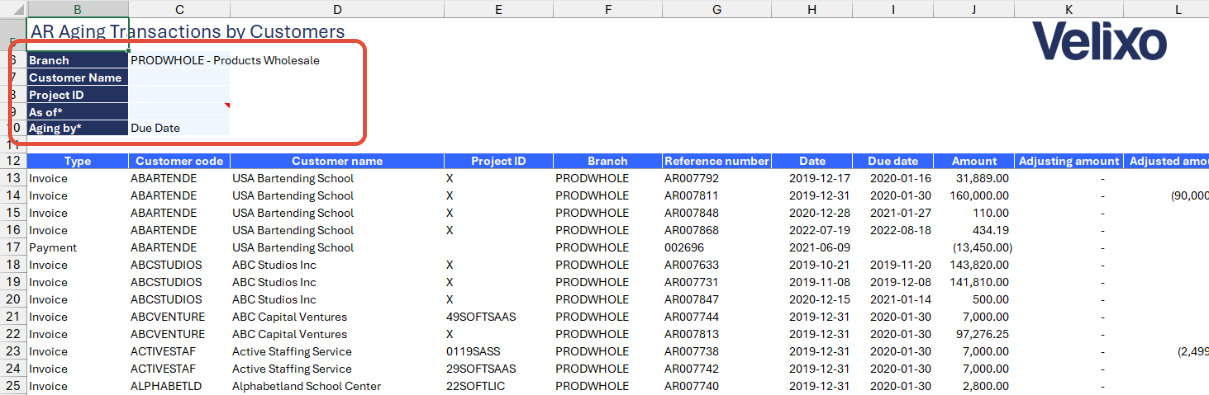The image size is (1209, 395).
Task: Click the Adjusting amount column heading
Action: click(x=1069, y=161)
